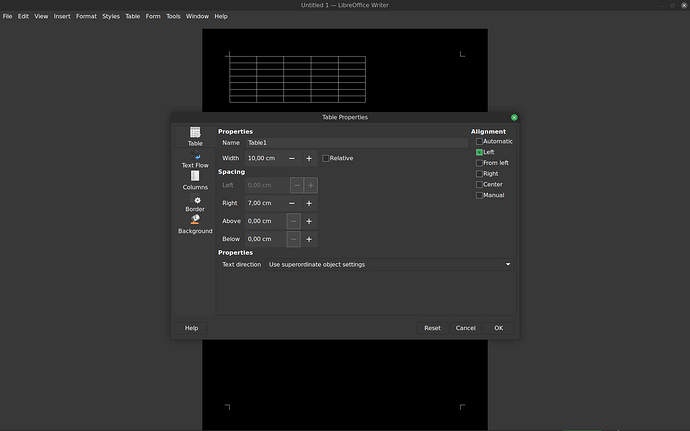The width and height of the screenshot is (690, 431).
Task: Open the Format menu
Action: pos(86,16)
